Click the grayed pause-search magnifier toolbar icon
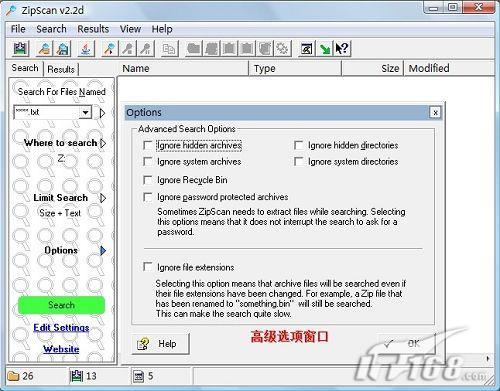 145,49
